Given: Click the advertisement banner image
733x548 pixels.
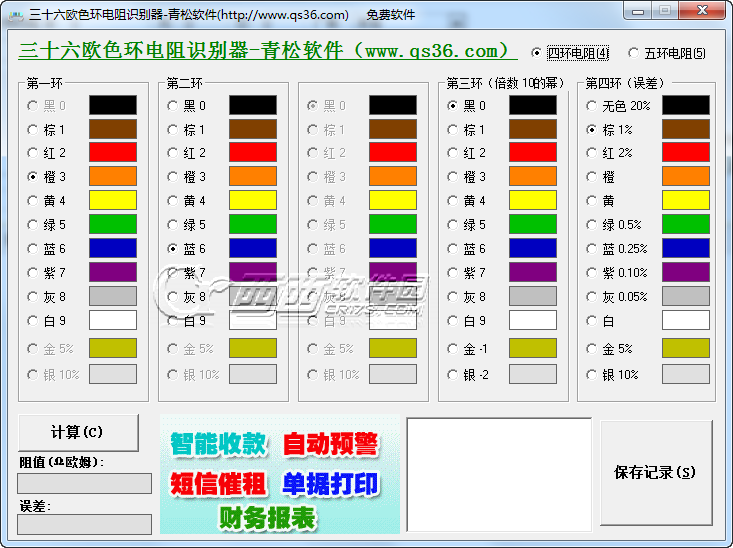Looking at the screenshot, I should pos(280,475).
